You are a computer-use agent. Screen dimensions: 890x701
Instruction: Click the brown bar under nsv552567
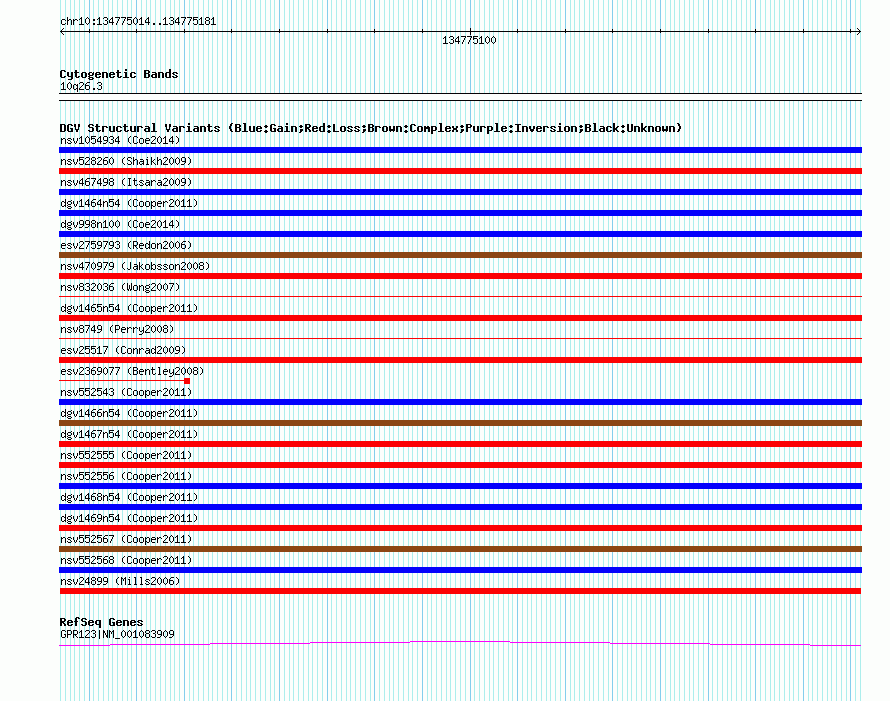pyautogui.click(x=460, y=549)
